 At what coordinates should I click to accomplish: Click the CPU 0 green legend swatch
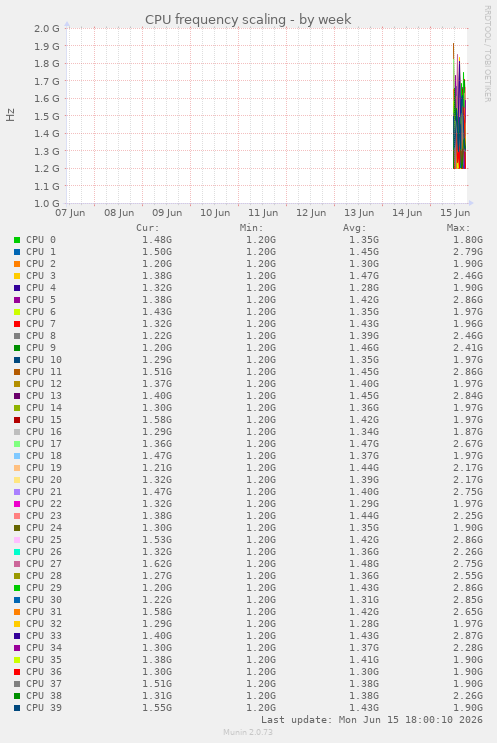[x=17, y=240]
